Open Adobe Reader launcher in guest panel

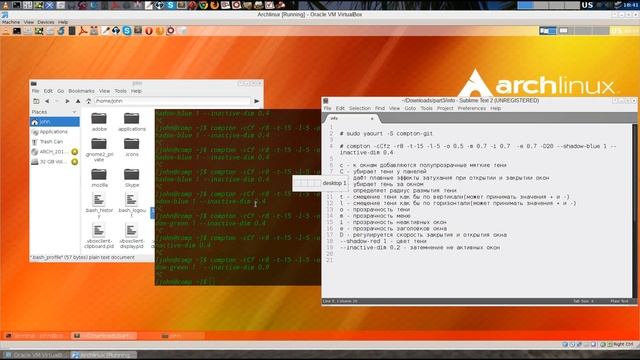(83, 31)
